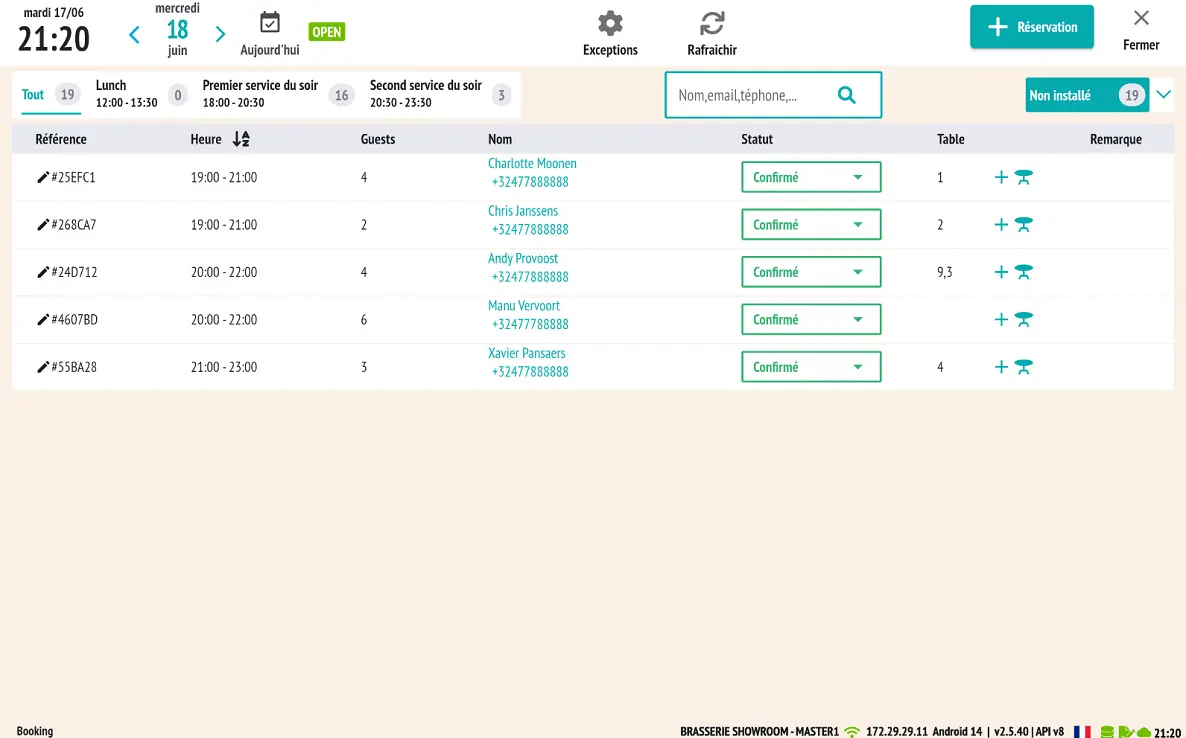Select Premier service du soir tab
This screenshot has height=738, width=1186.
(x=260, y=94)
